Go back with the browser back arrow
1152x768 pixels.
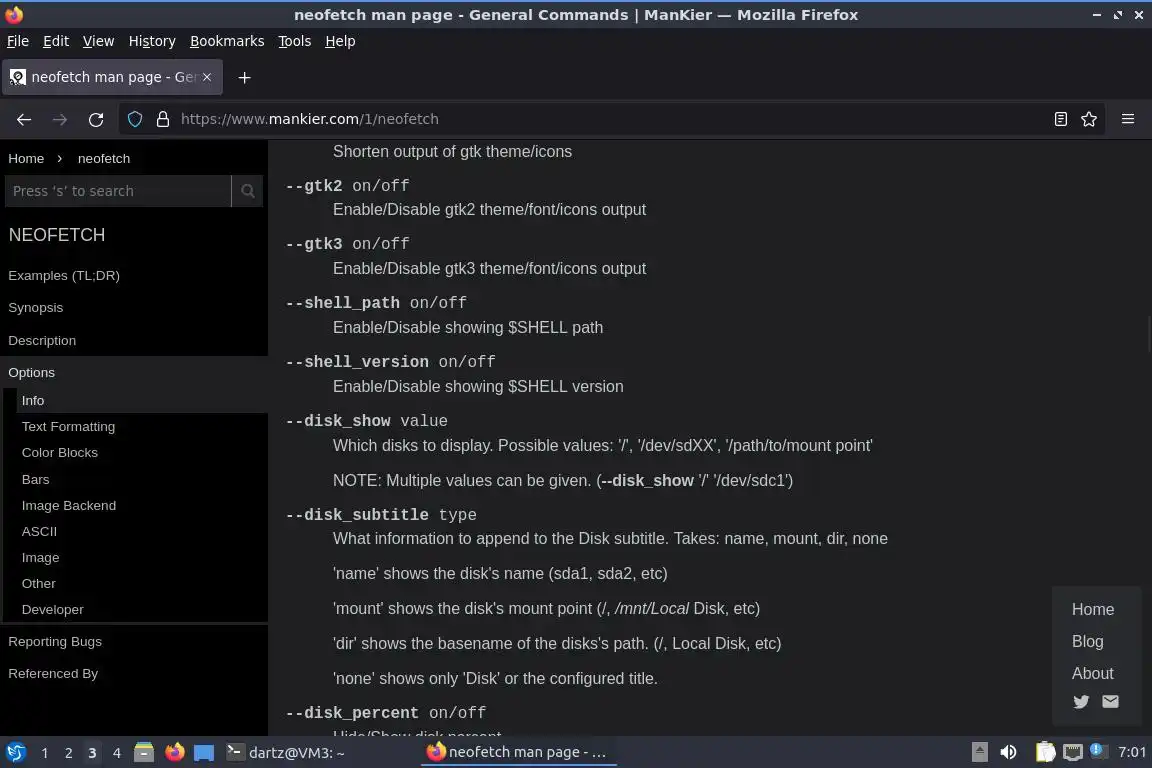click(x=24, y=119)
